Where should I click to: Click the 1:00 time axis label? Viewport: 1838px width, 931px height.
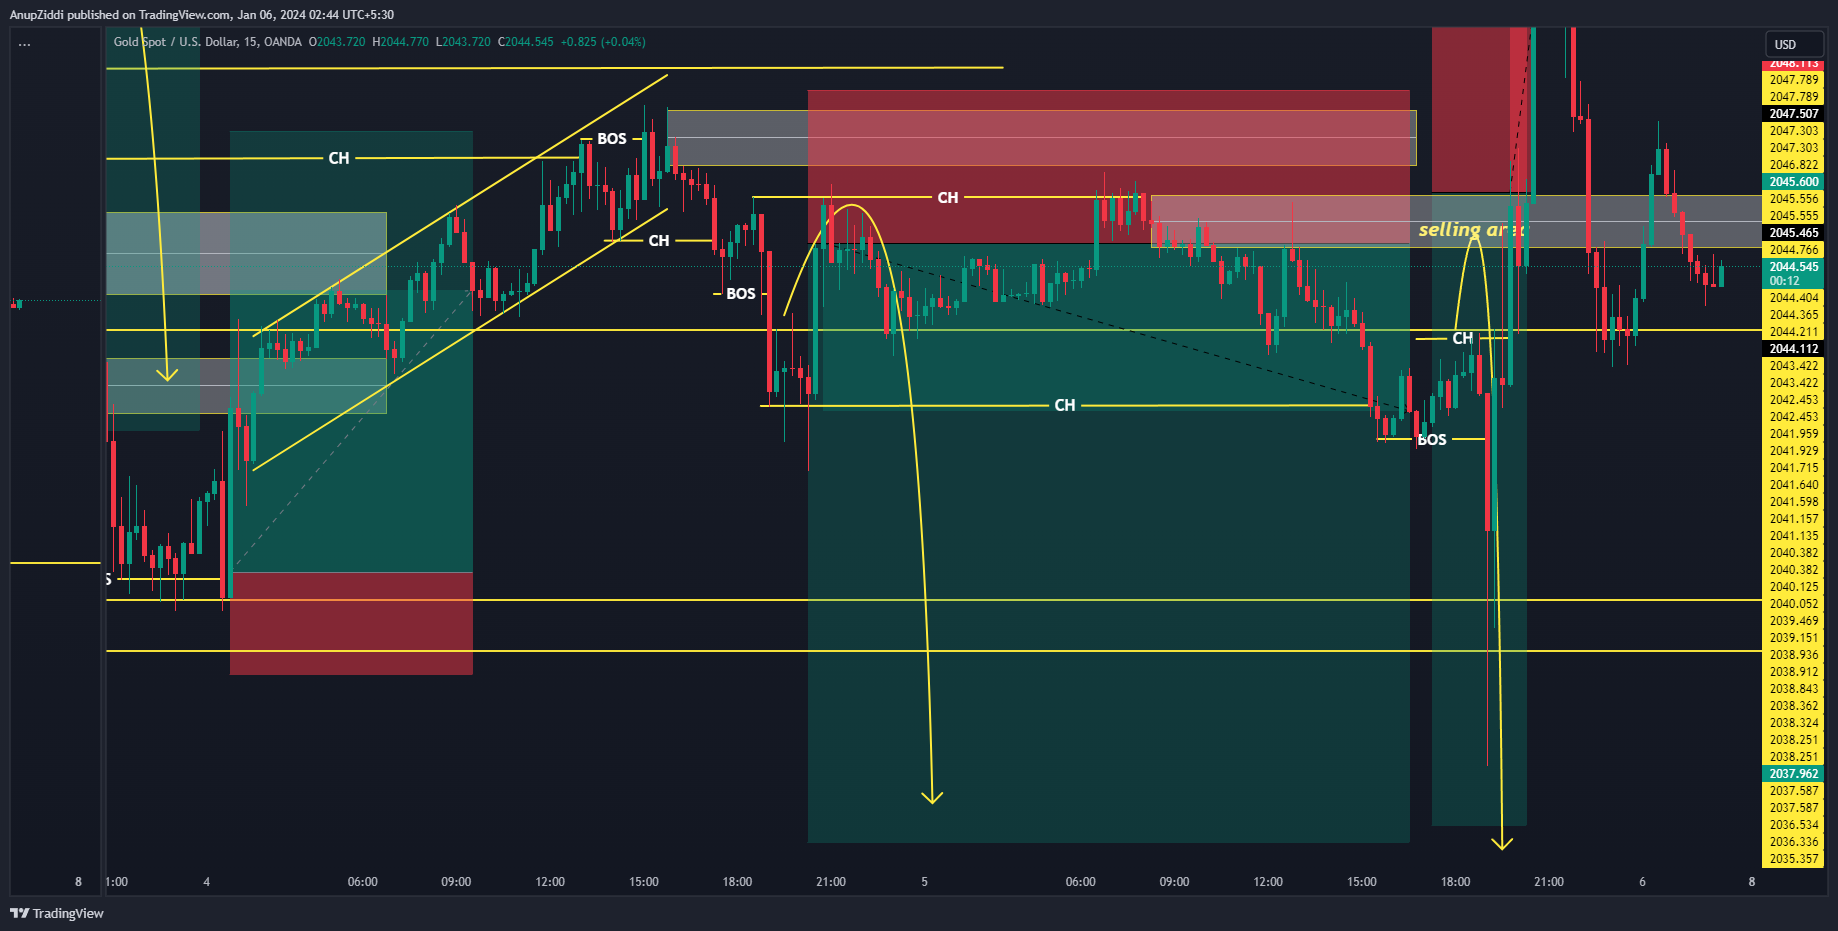pos(117,882)
